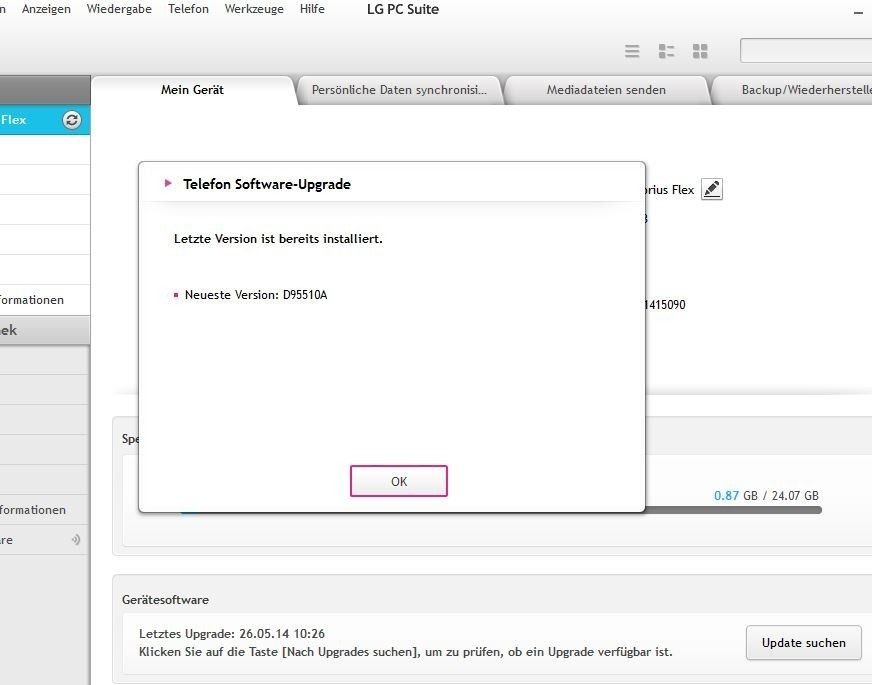This screenshot has width=872, height=685.
Task: Select the Mein Gerät tab
Action: tap(192, 90)
